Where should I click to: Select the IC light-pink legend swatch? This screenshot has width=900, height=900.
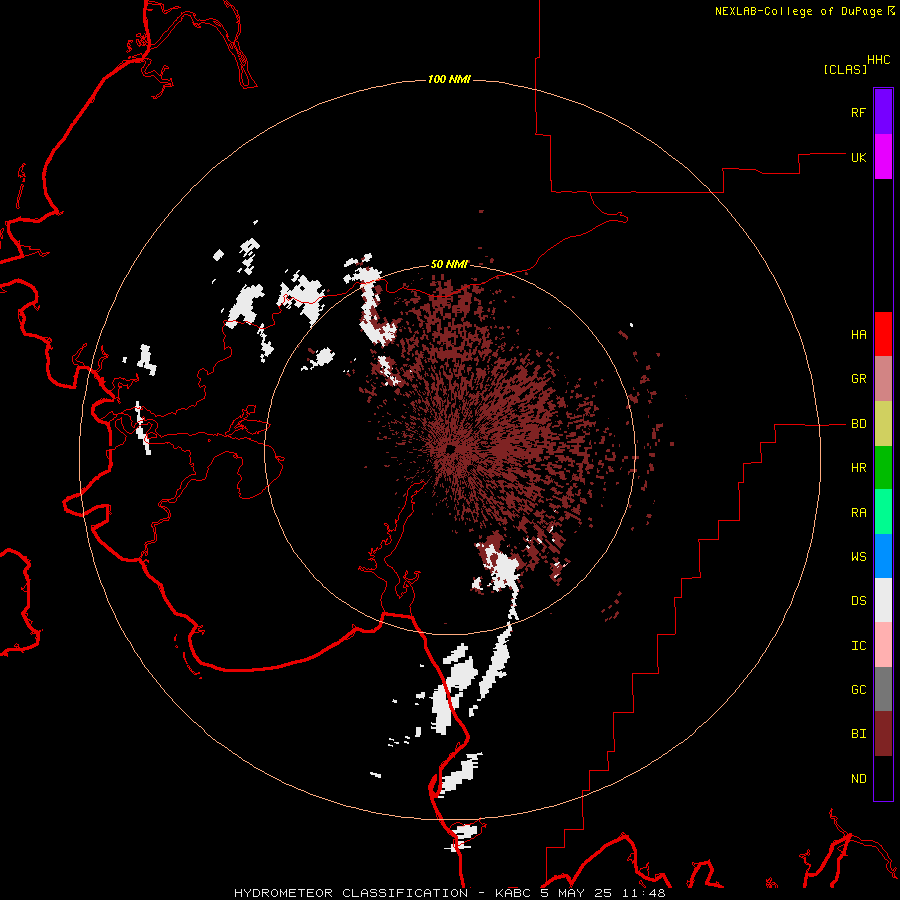[x=883, y=645]
